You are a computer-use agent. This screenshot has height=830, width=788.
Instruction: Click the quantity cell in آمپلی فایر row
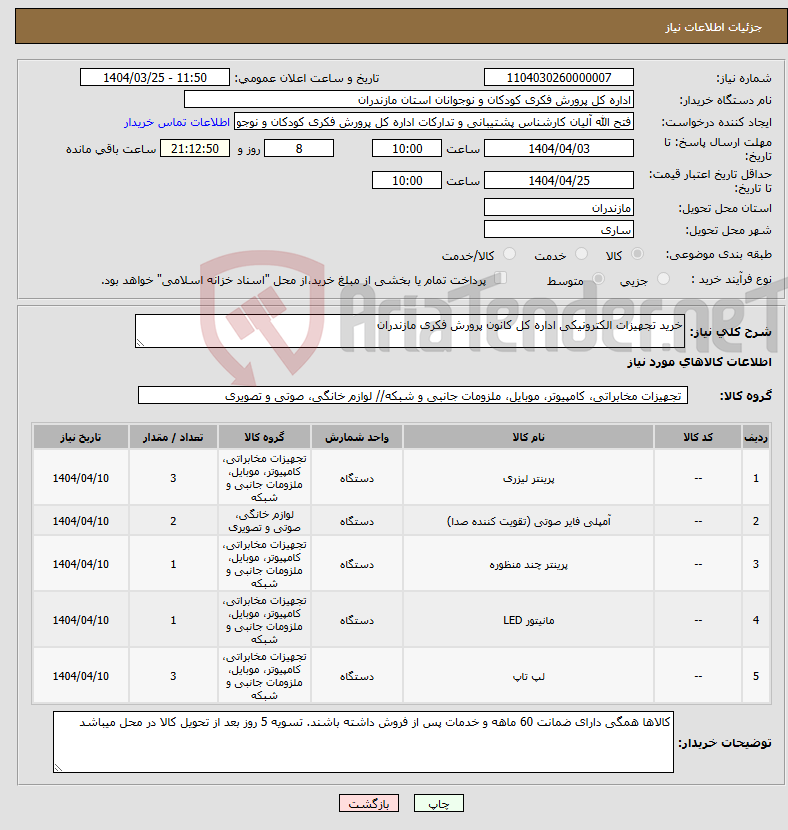point(173,521)
